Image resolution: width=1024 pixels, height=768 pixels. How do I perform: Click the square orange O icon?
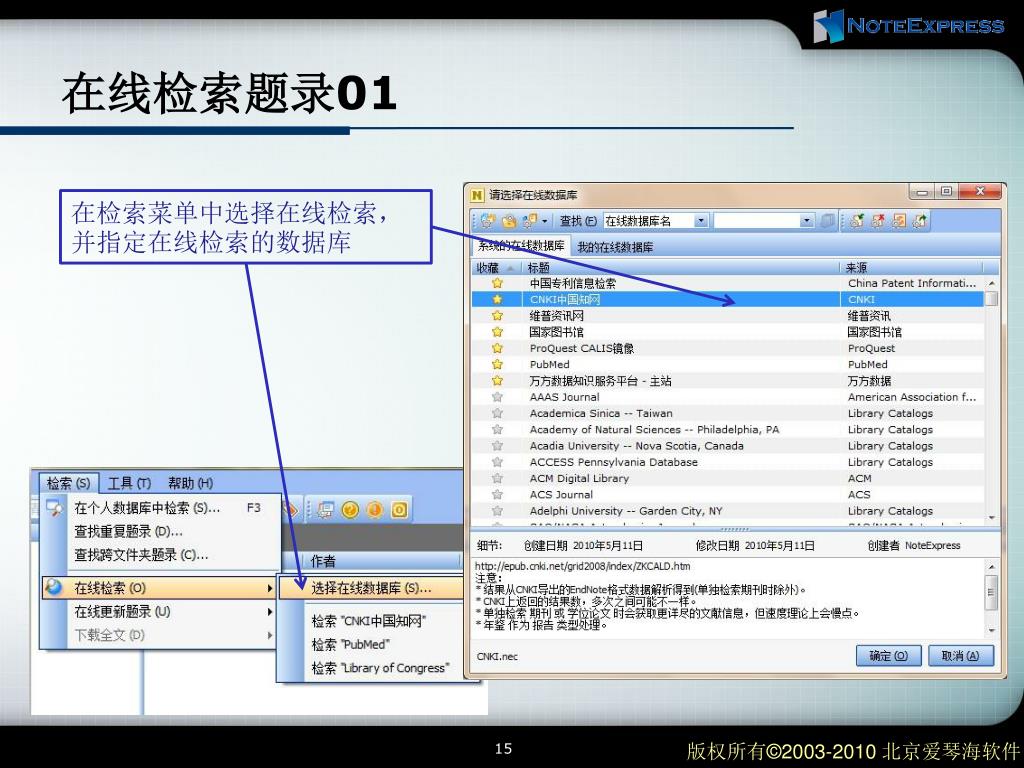[x=400, y=509]
